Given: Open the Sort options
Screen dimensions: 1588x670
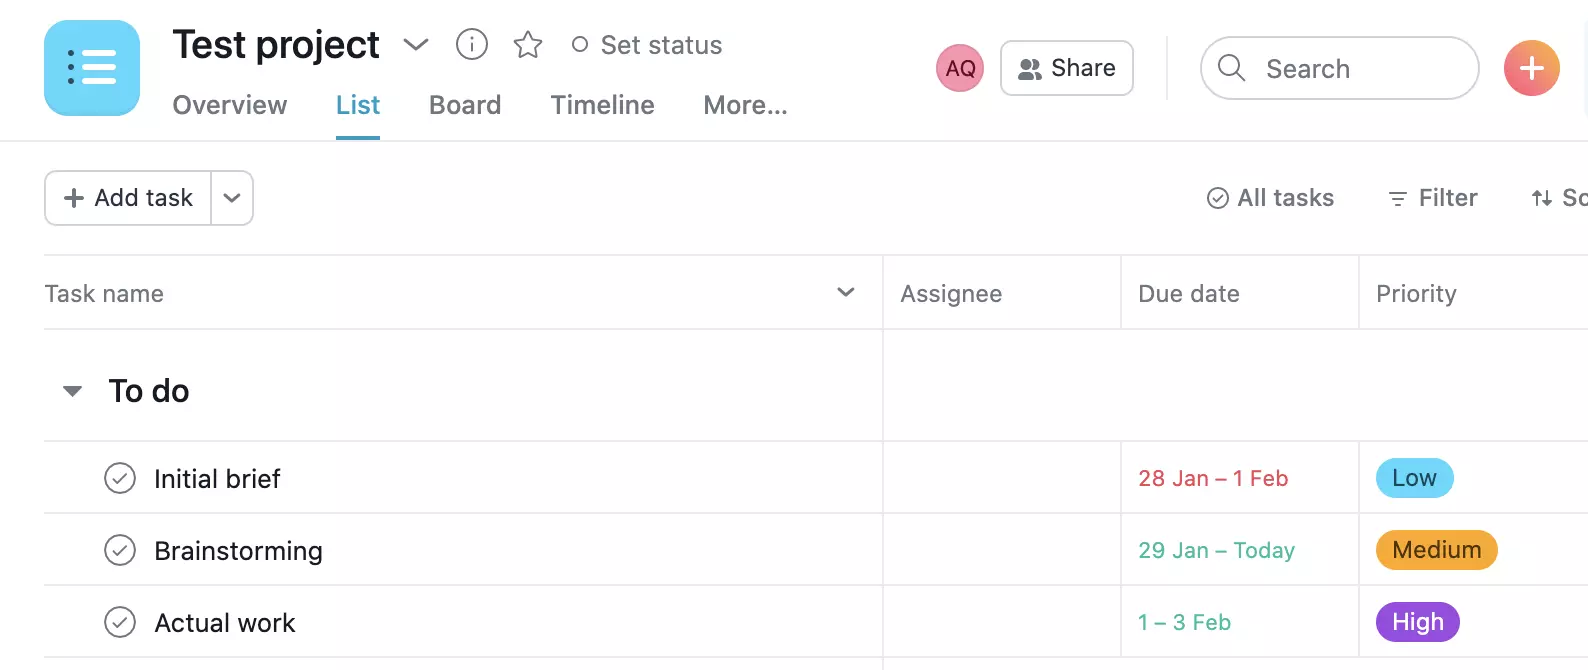Looking at the screenshot, I should click(1560, 198).
